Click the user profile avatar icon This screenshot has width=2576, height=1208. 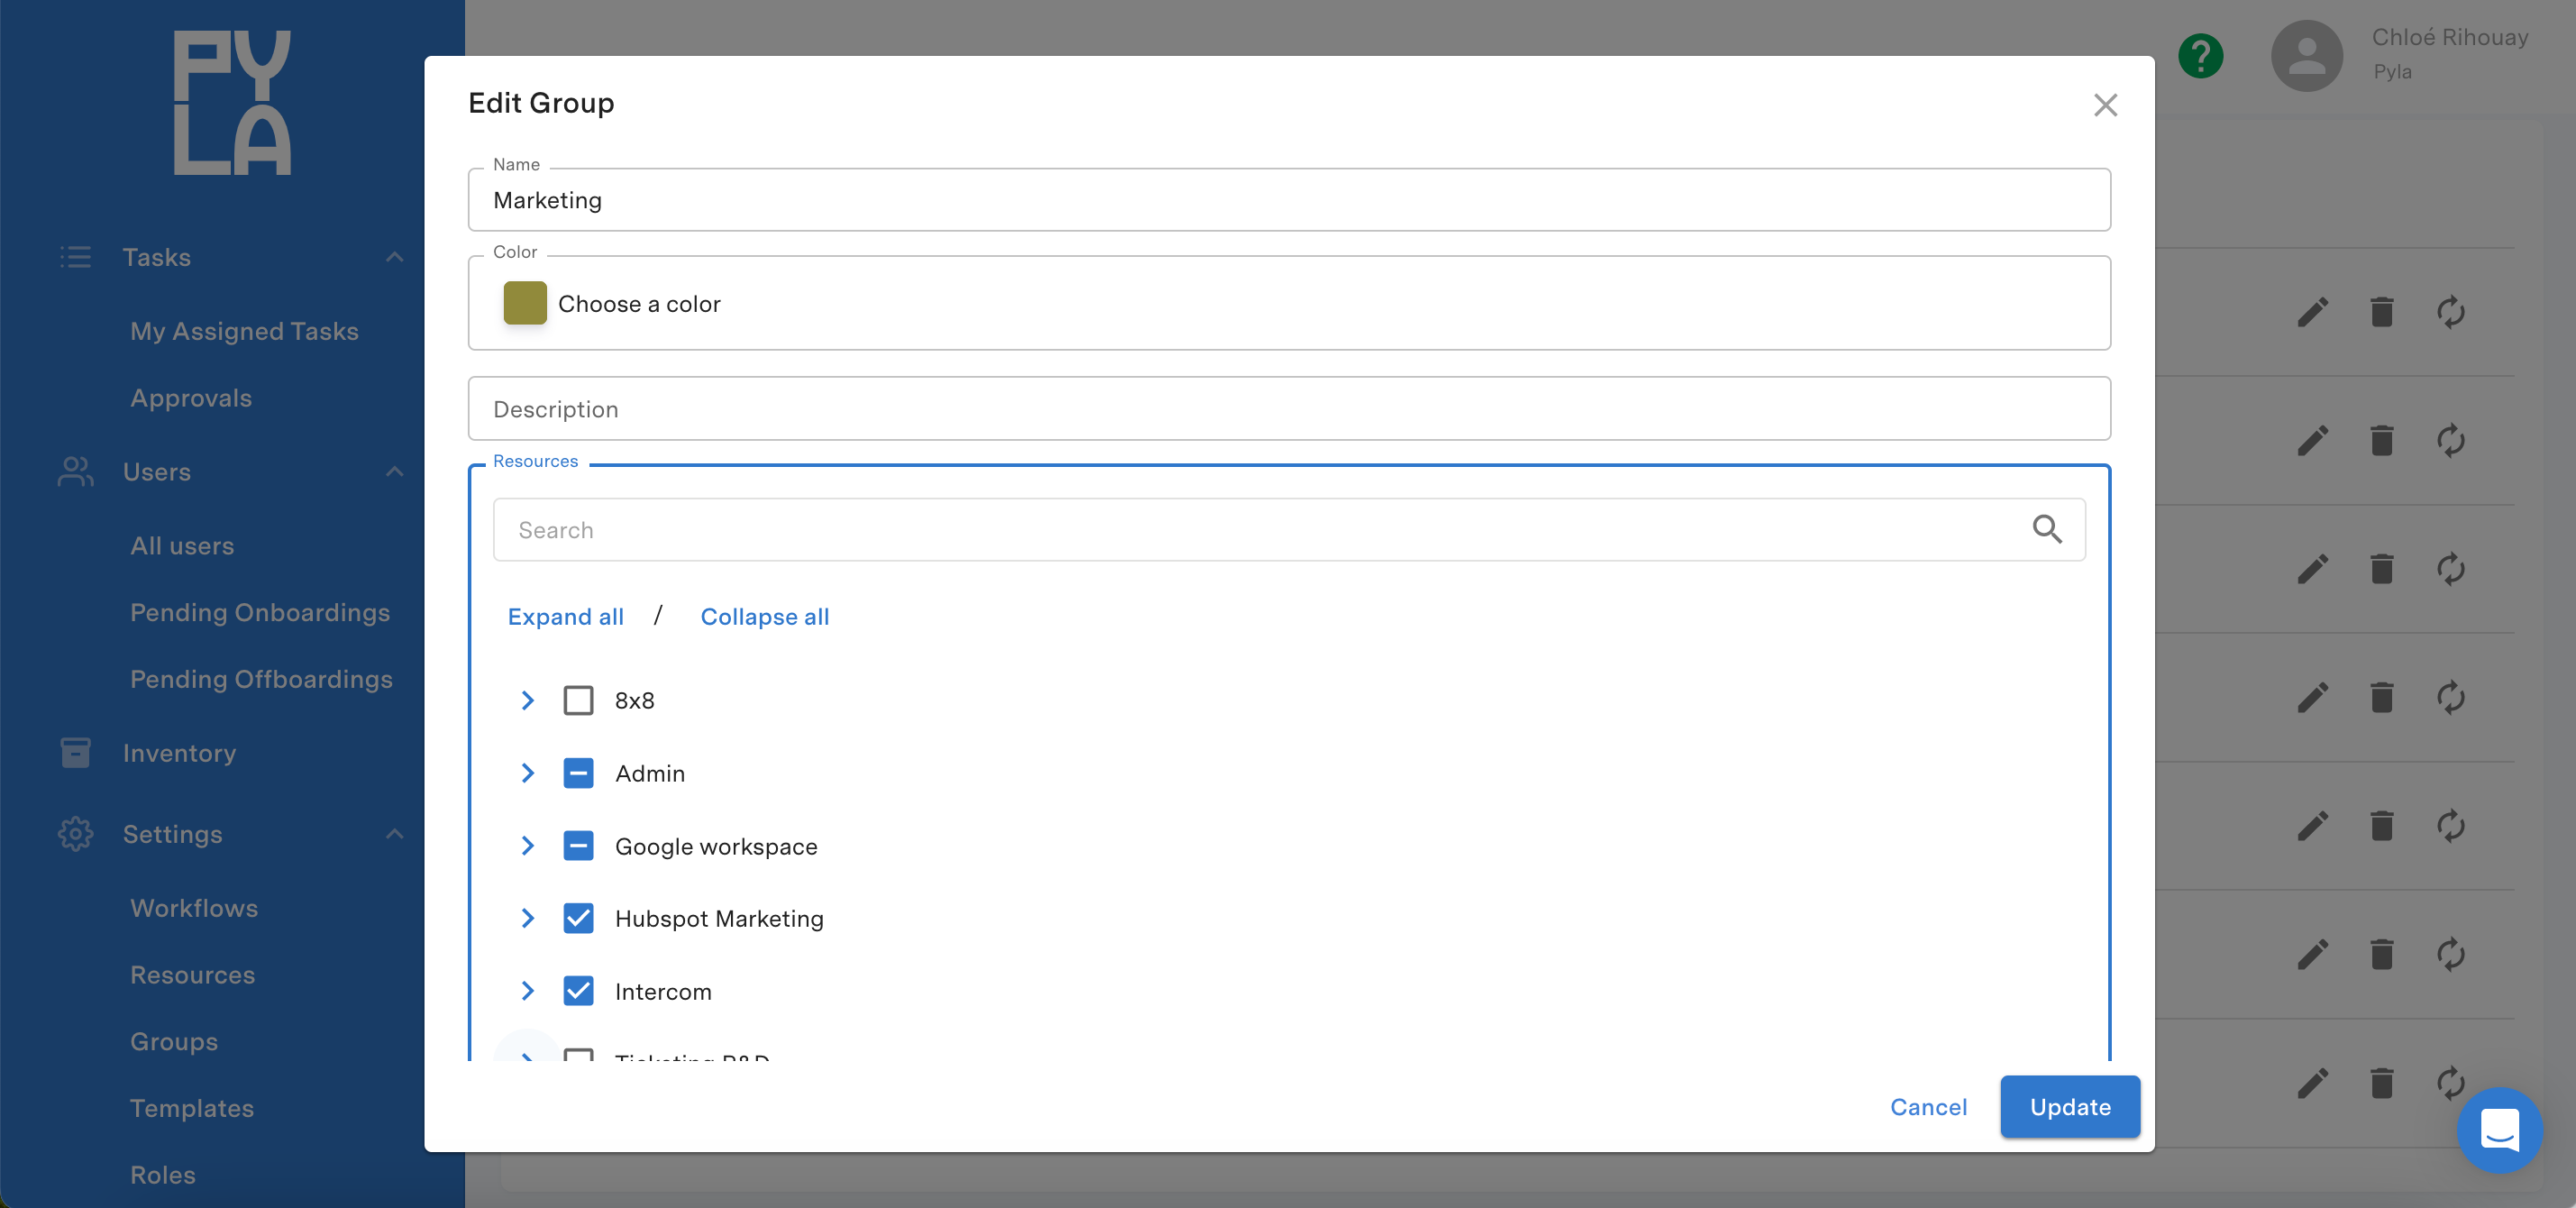click(x=2306, y=56)
